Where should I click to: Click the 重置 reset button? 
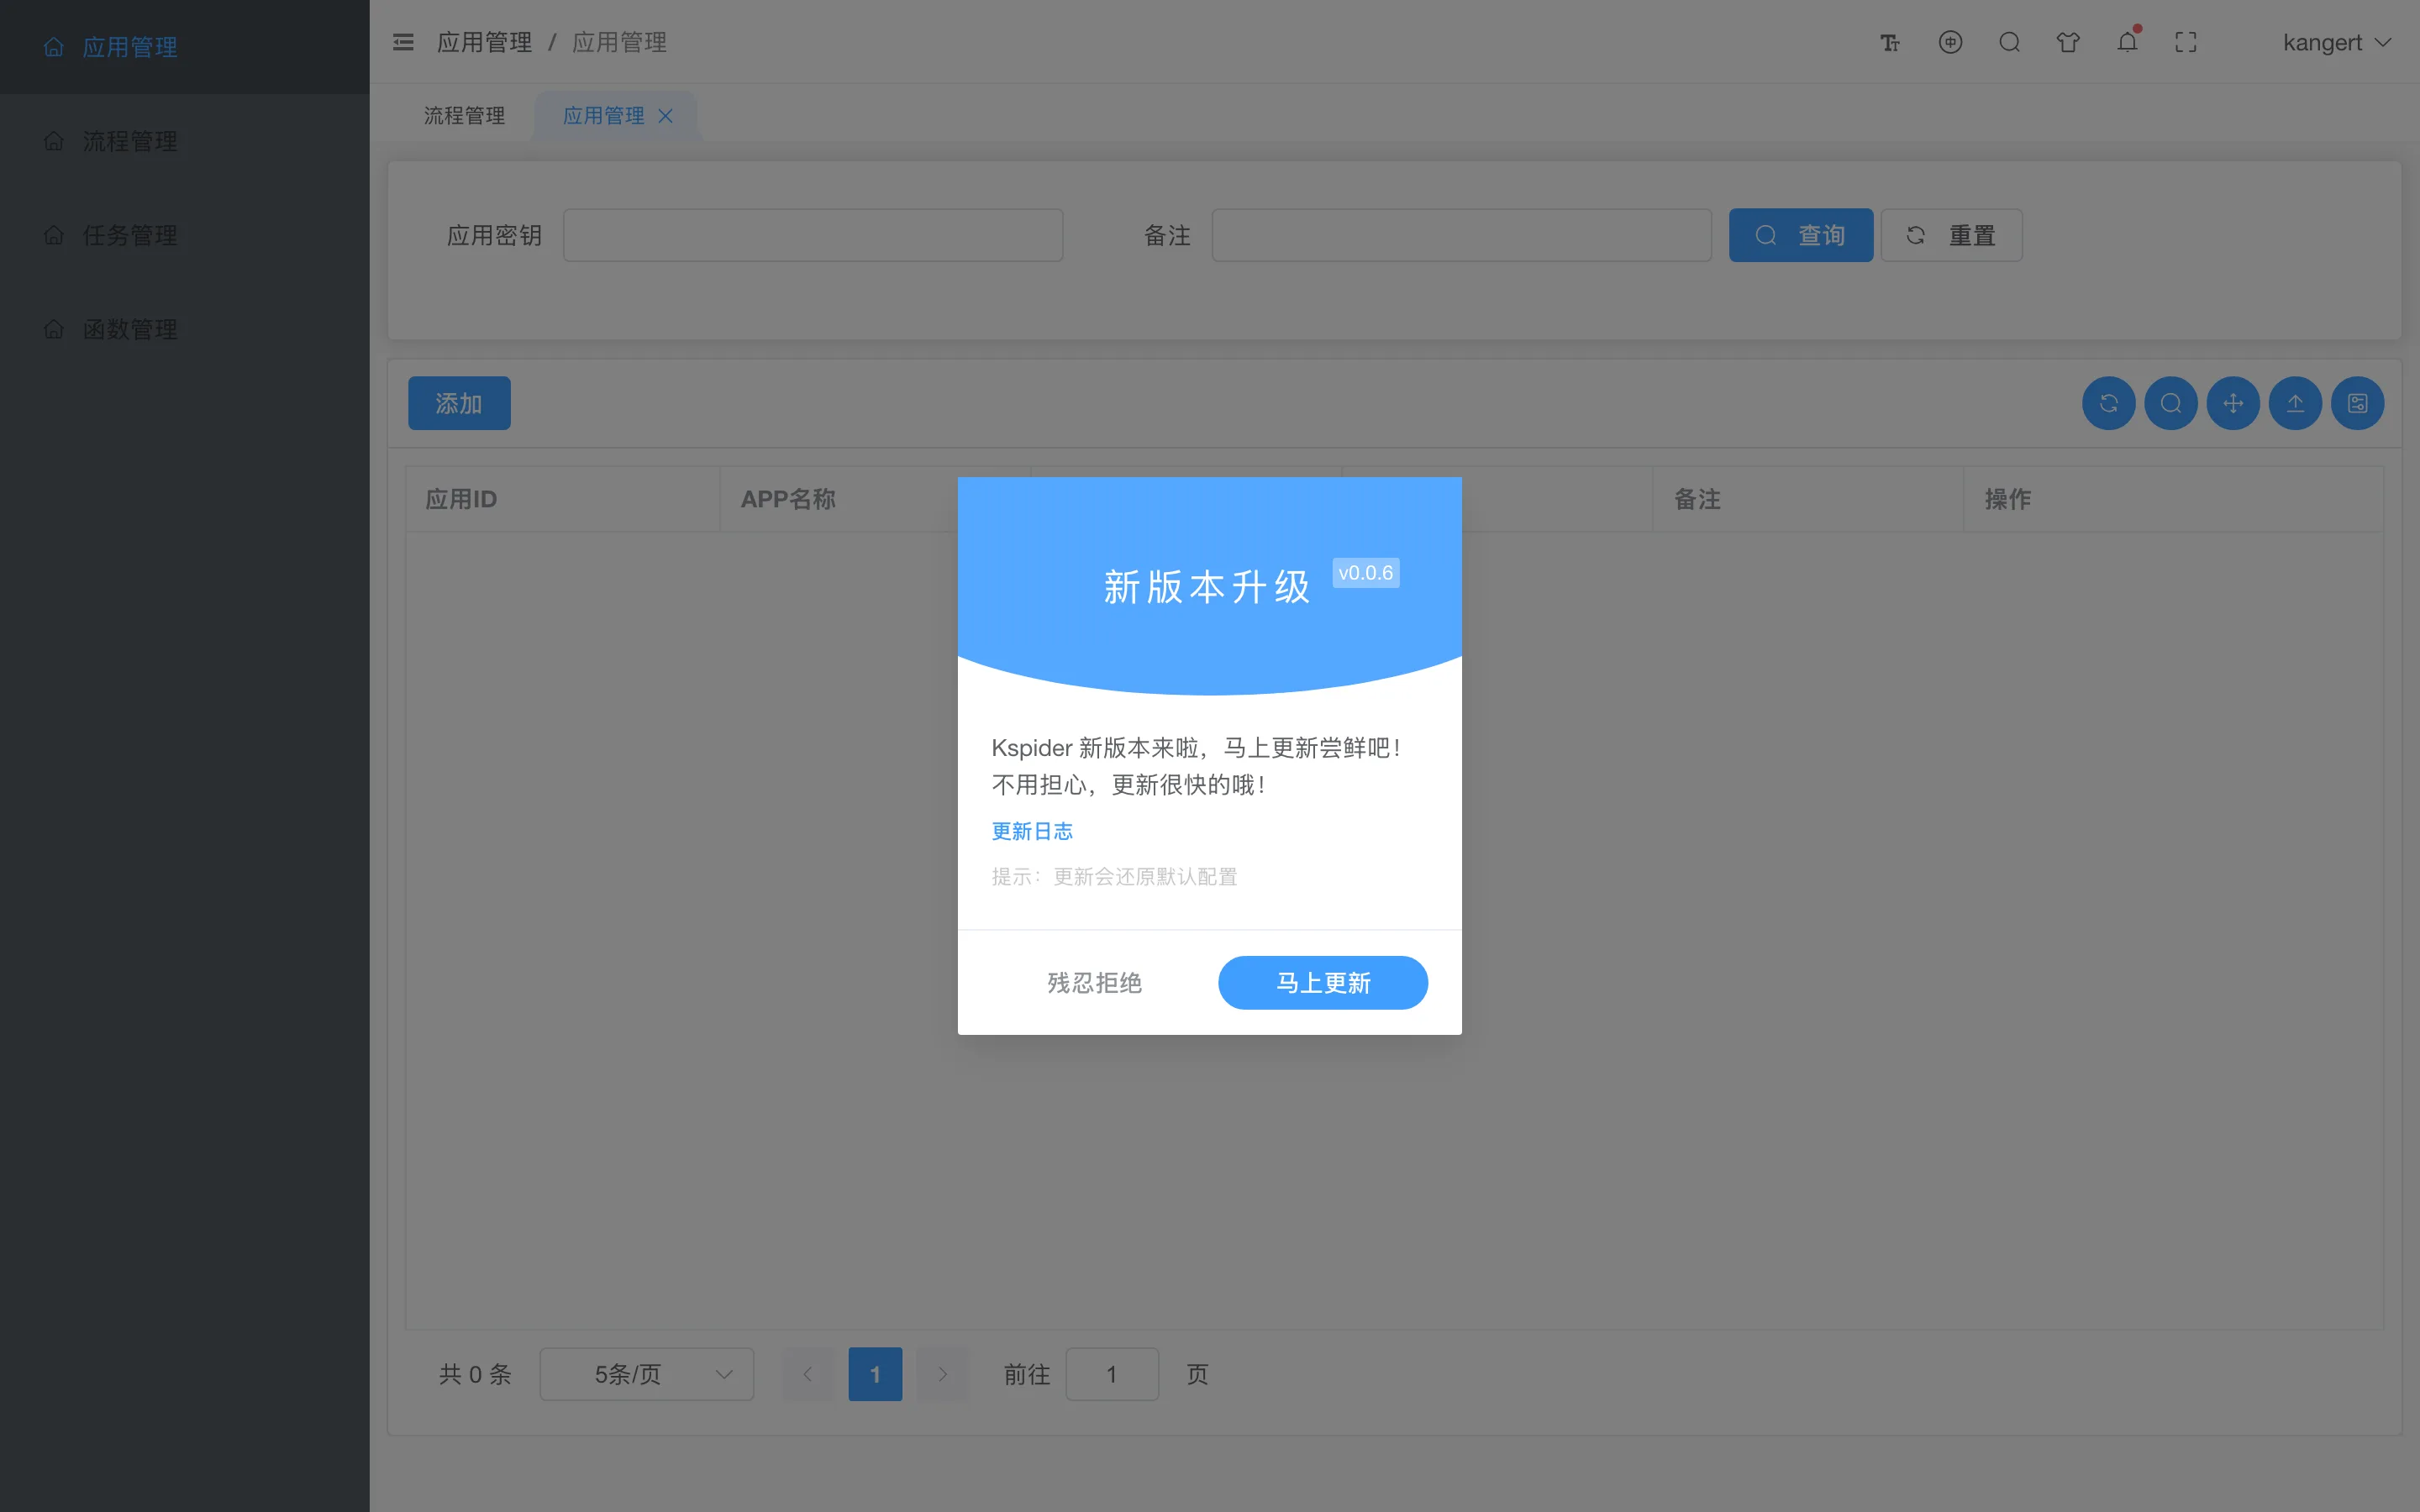[x=1951, y=235]
